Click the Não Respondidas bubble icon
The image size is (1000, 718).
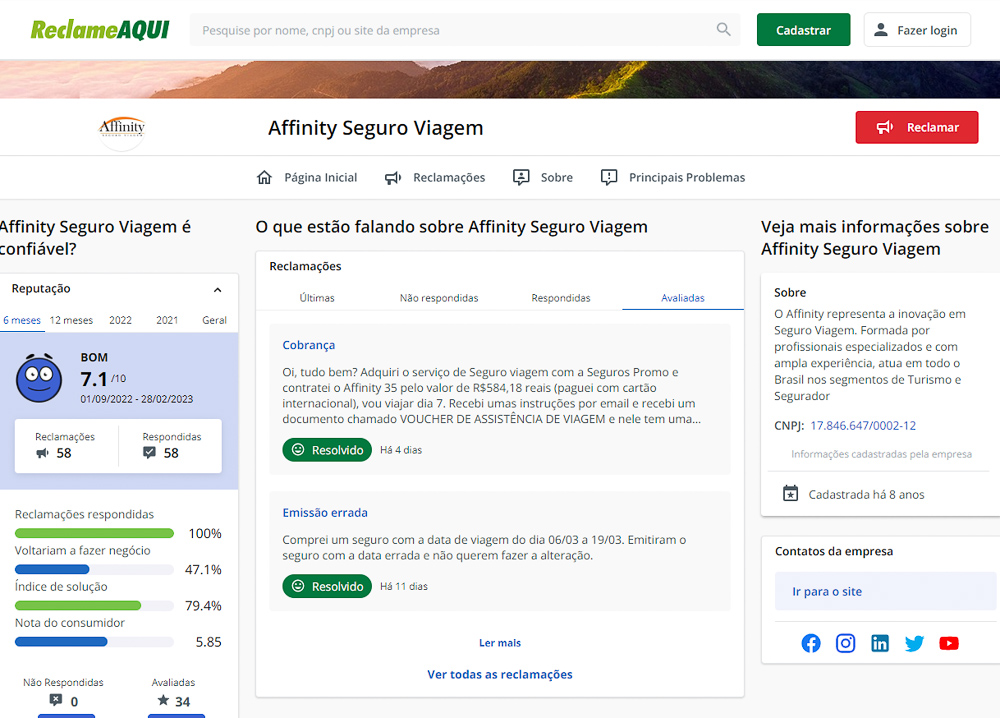(56, 700)
